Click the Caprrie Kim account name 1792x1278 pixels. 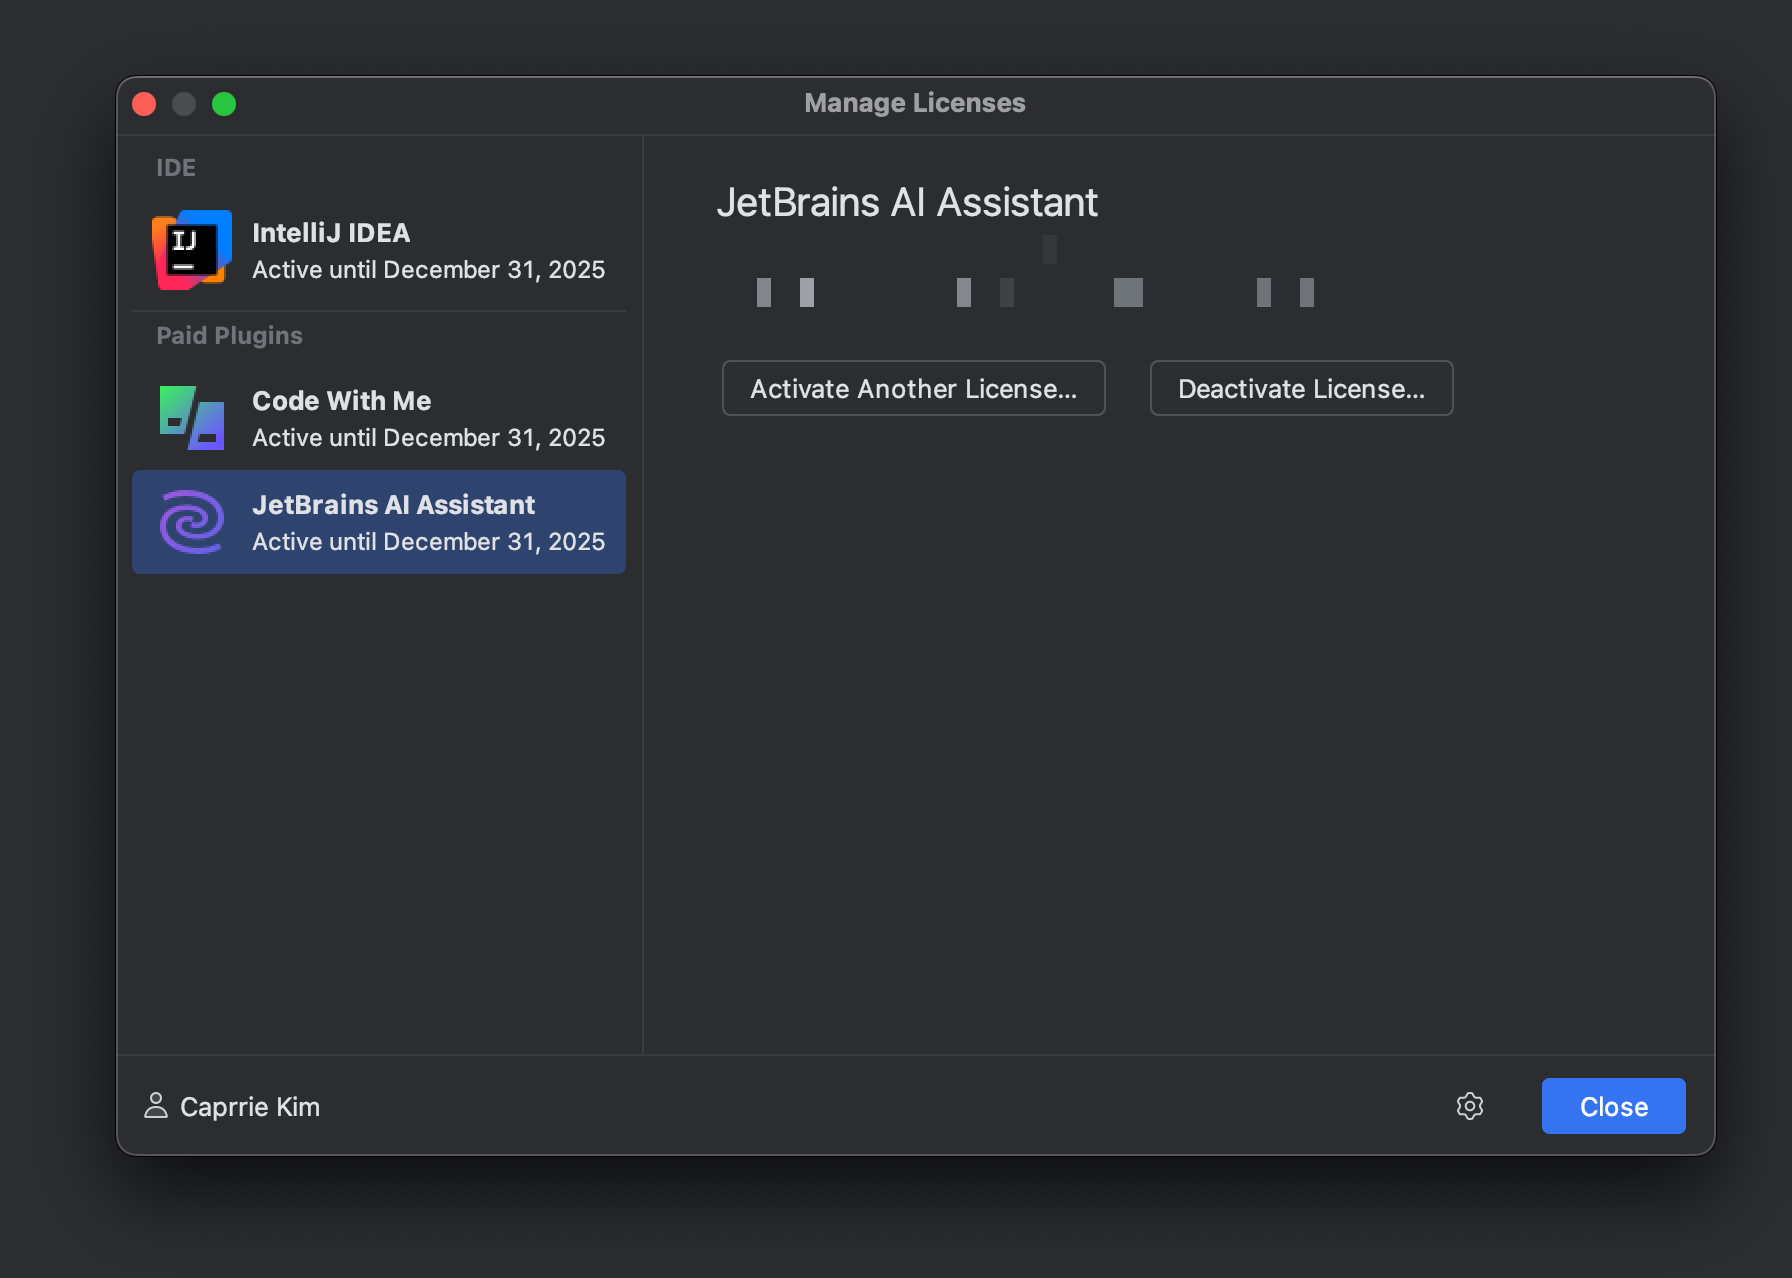pyautogui.click(x=250, y=1107)
